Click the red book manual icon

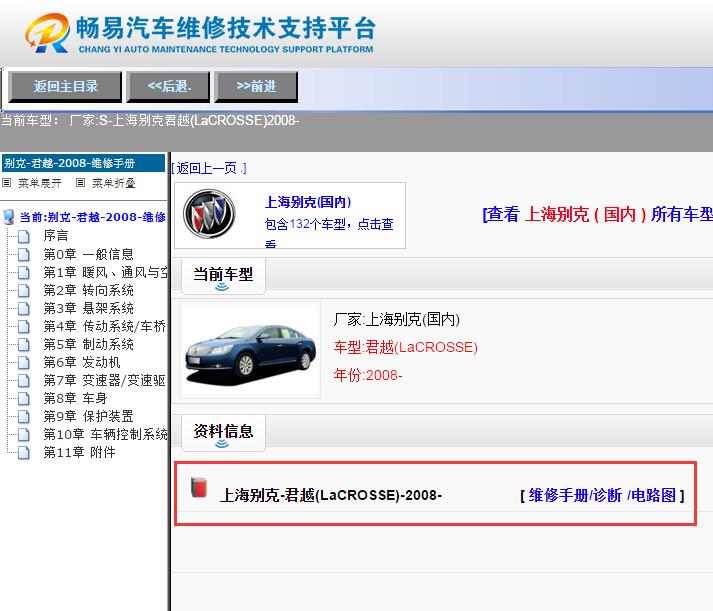point(199,487)
